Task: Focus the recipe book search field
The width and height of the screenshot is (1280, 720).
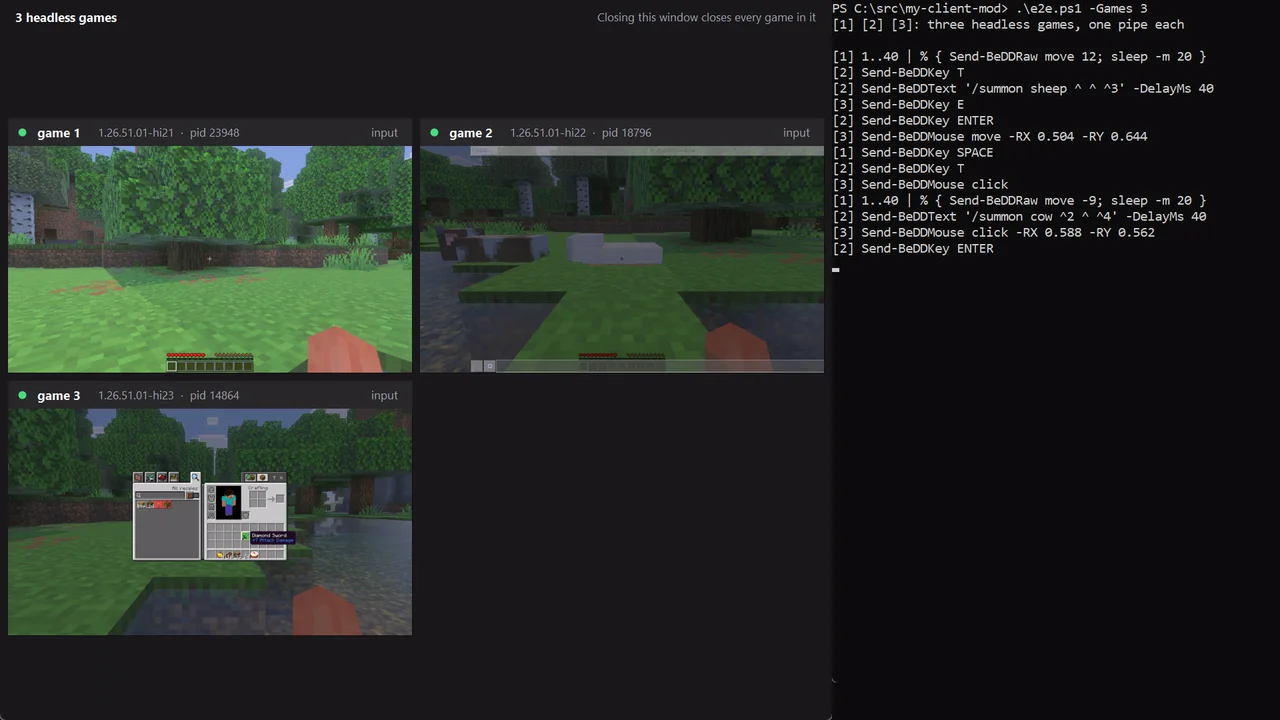Action: point(162,495)
